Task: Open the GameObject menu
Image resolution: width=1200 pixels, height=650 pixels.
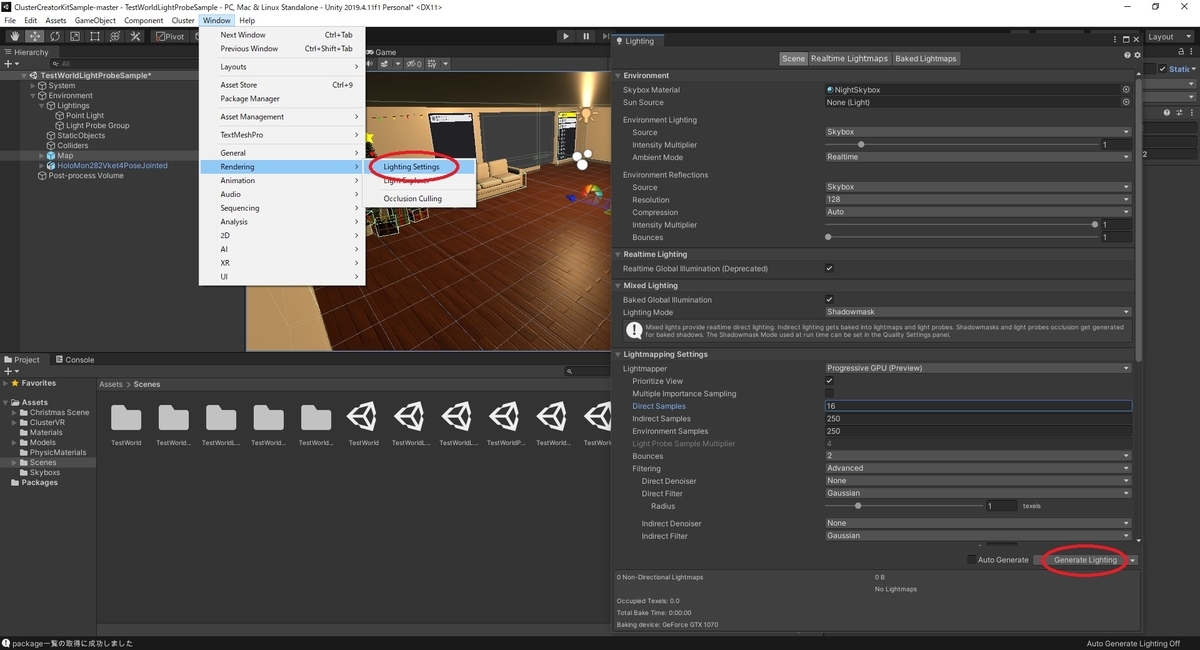Action: 95,20
